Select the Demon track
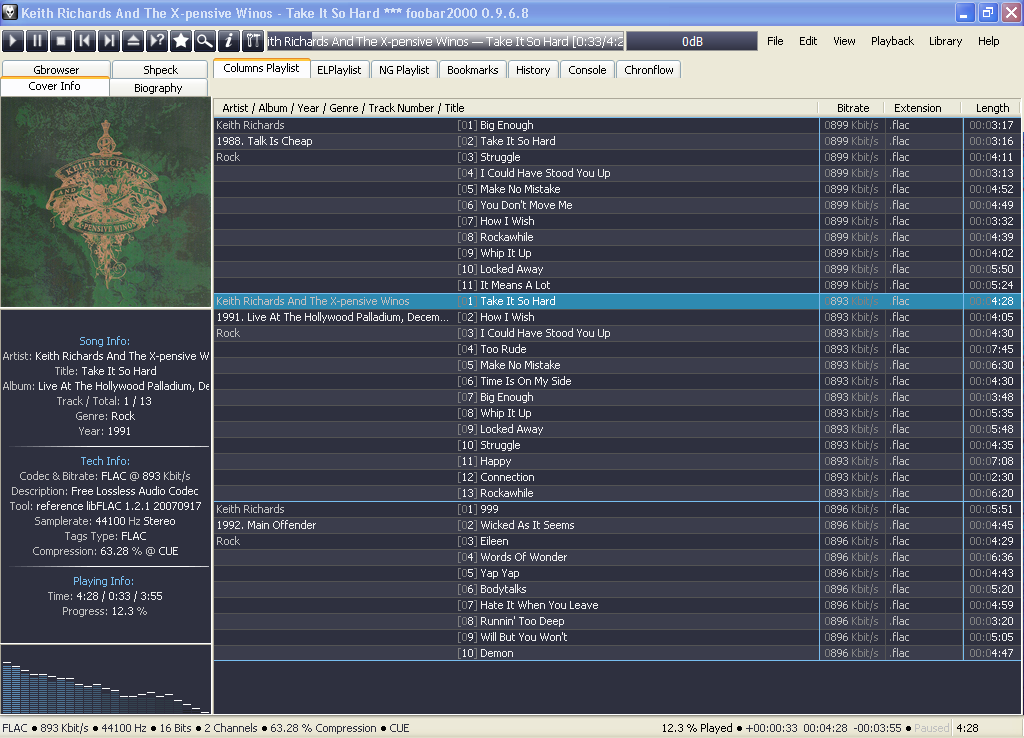The height and width of the screenshot is (738, 1024). pyautogui.click(x=618, y=653)
